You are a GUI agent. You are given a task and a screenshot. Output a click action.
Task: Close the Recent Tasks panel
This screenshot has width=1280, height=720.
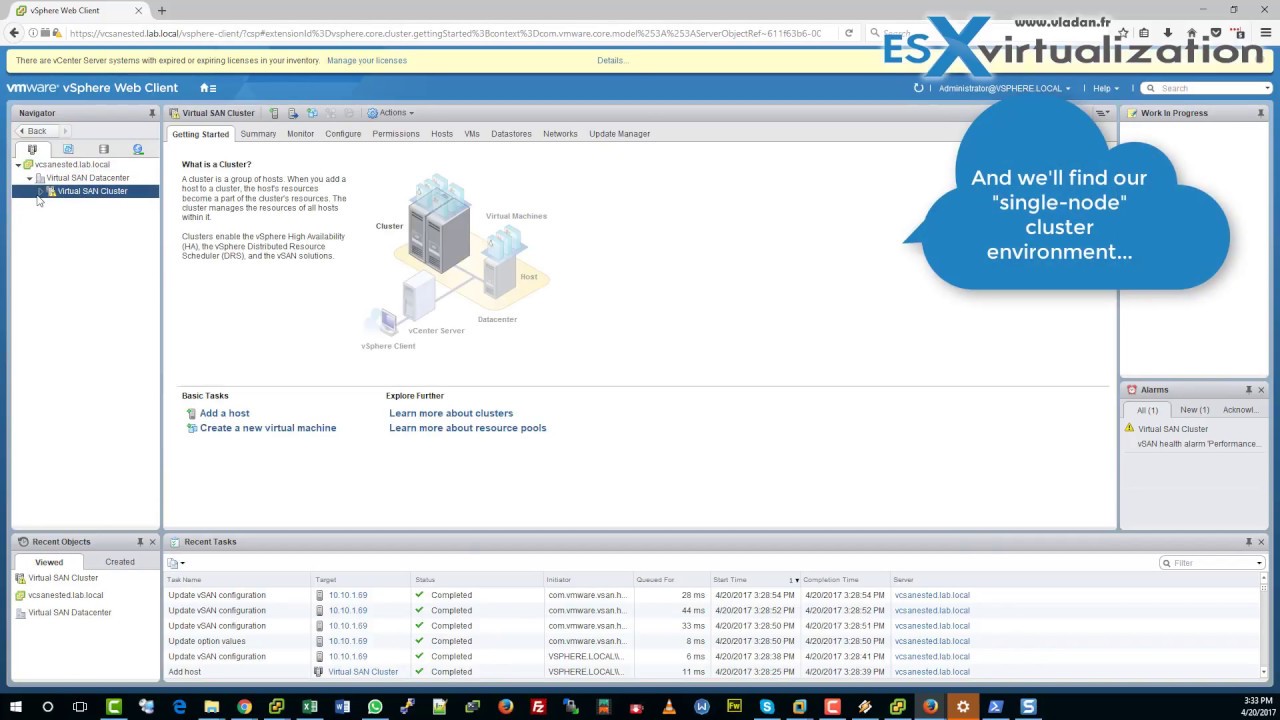click(1261, 542)
